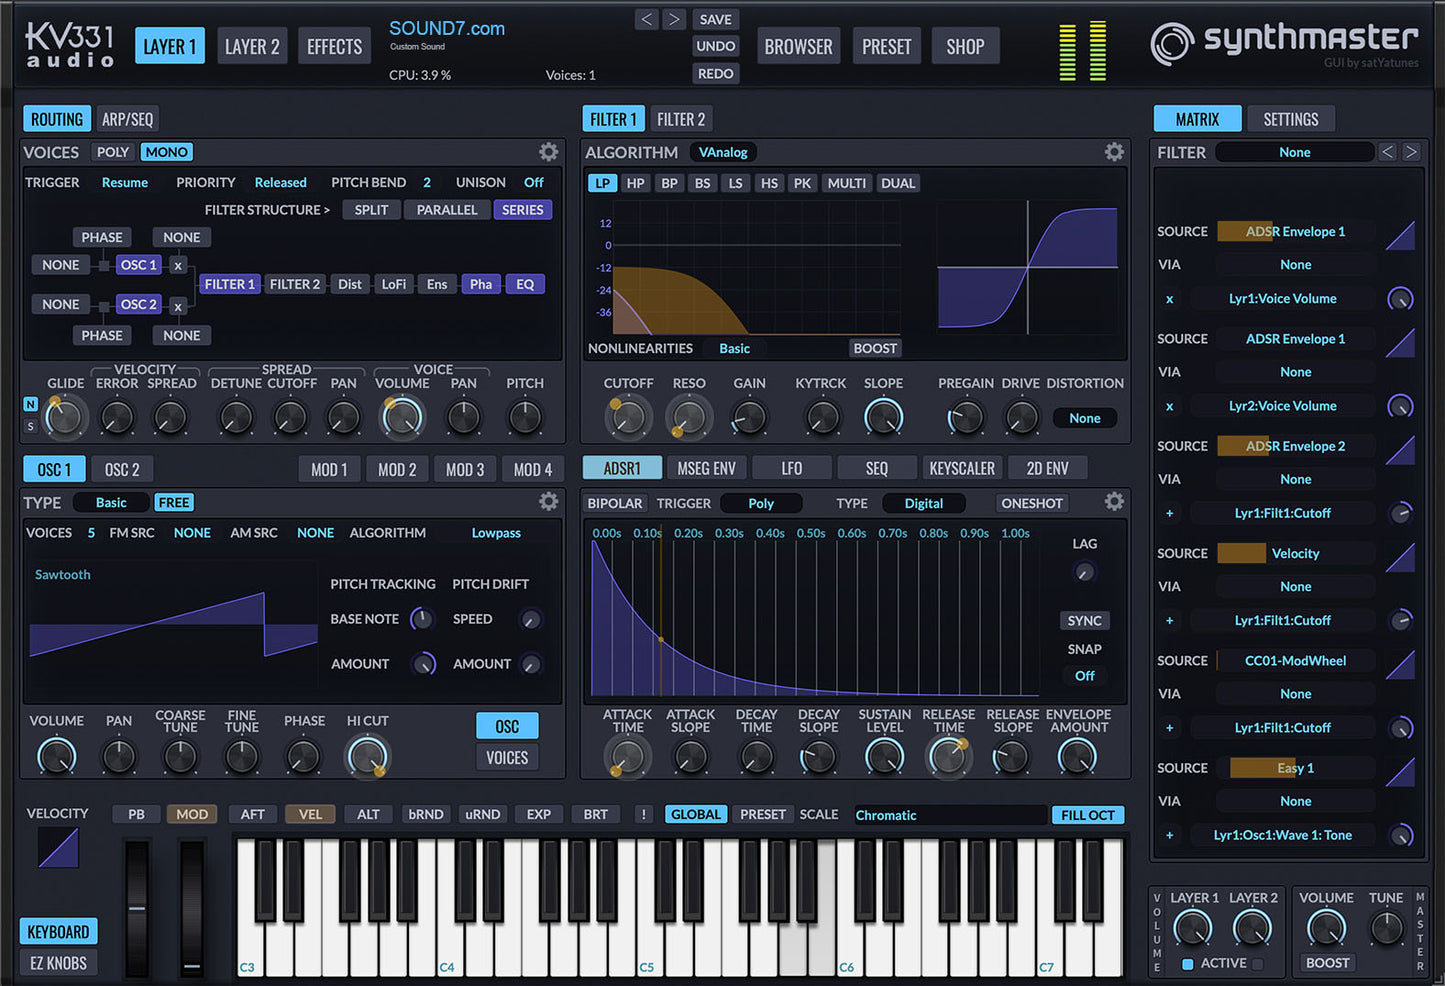
Task: Toggle FILL OCT for the keyboard scale
Action: pyautogui.click(x=1088, y=815)
